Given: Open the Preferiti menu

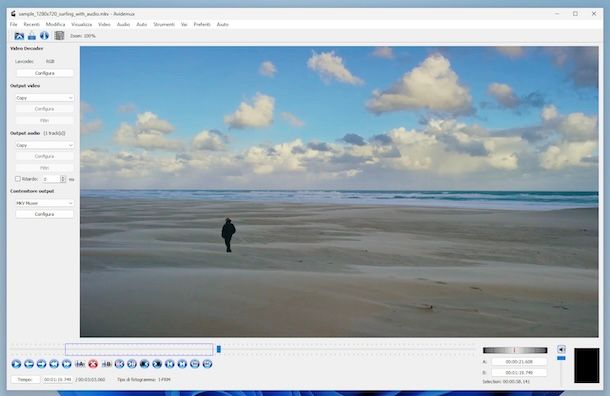Looking at the screenshot, I should pyautogui.click(x=202, y=24).
